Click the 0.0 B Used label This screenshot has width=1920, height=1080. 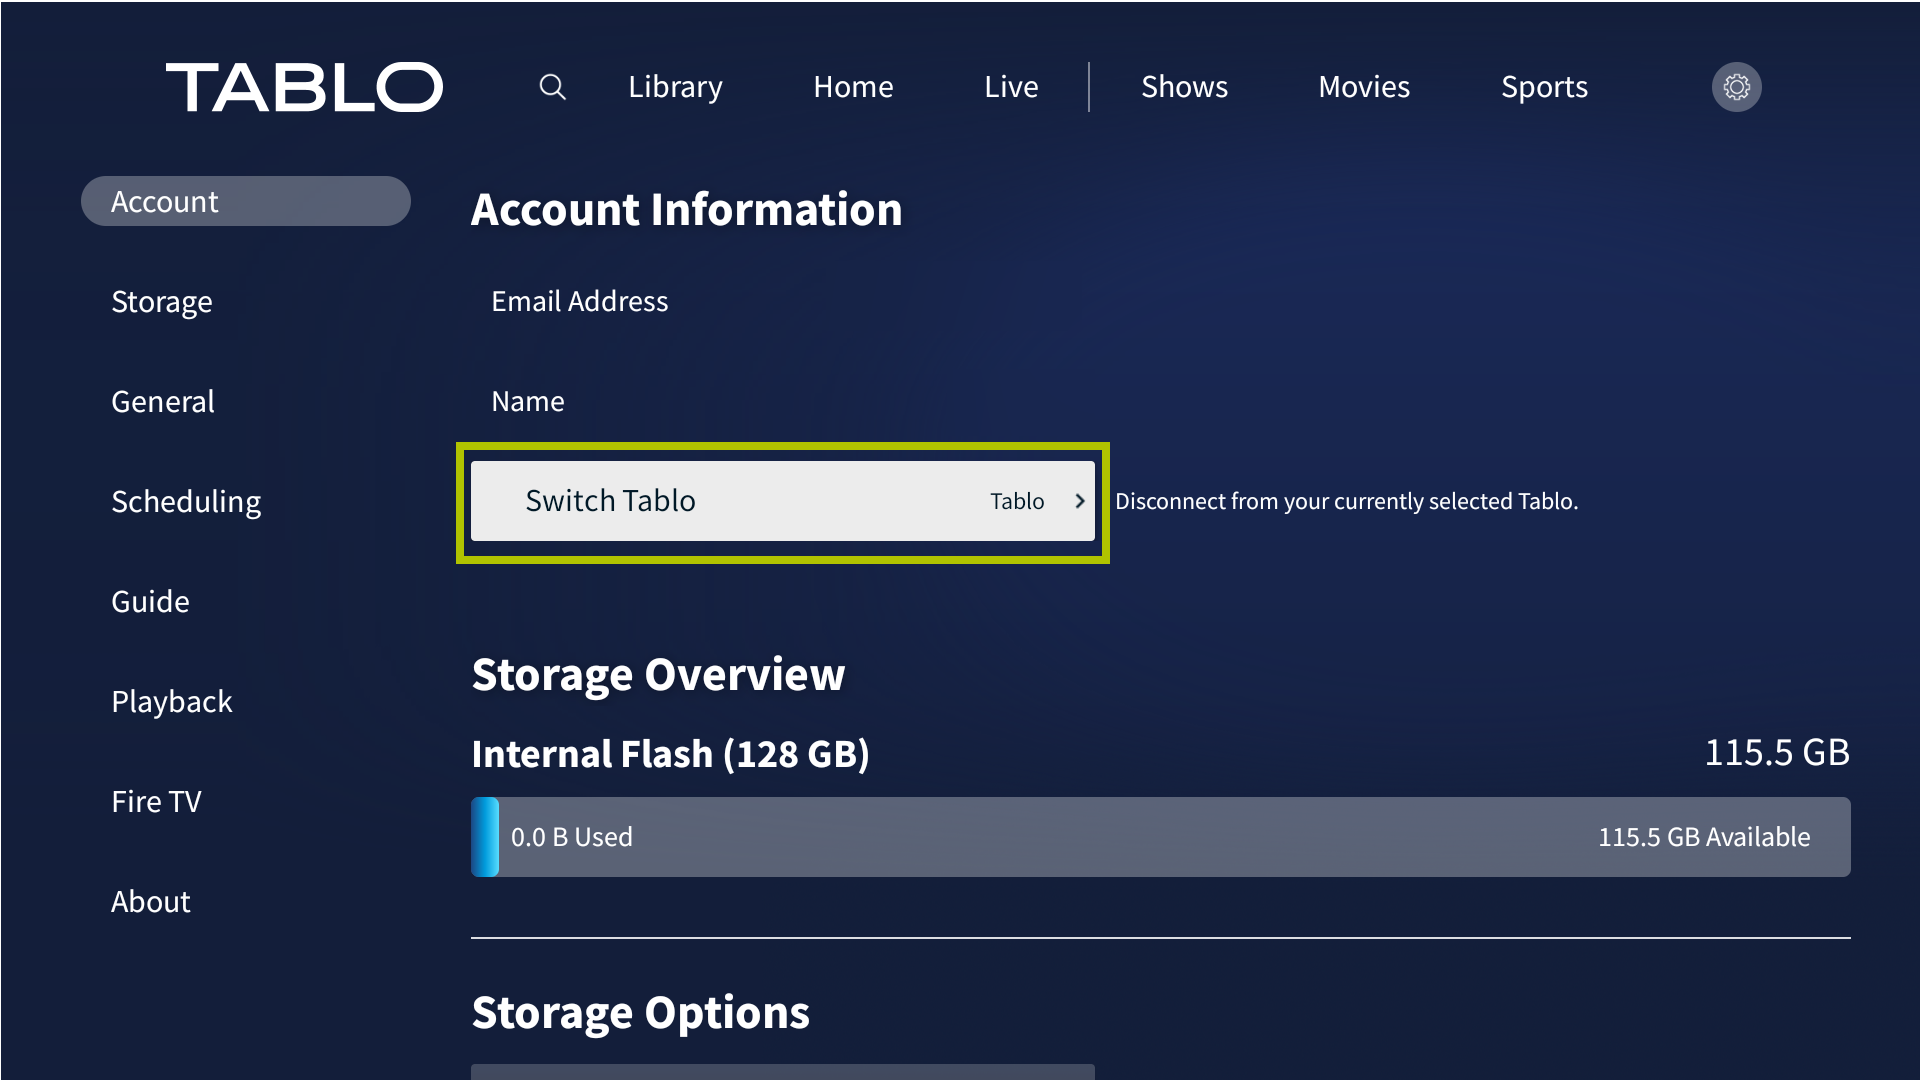click(x=572, y=837)
